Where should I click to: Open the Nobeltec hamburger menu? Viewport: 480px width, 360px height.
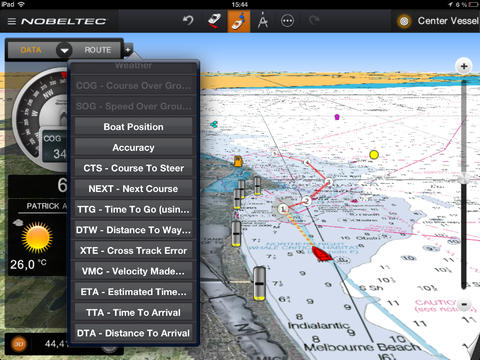(x=12, y=21)
